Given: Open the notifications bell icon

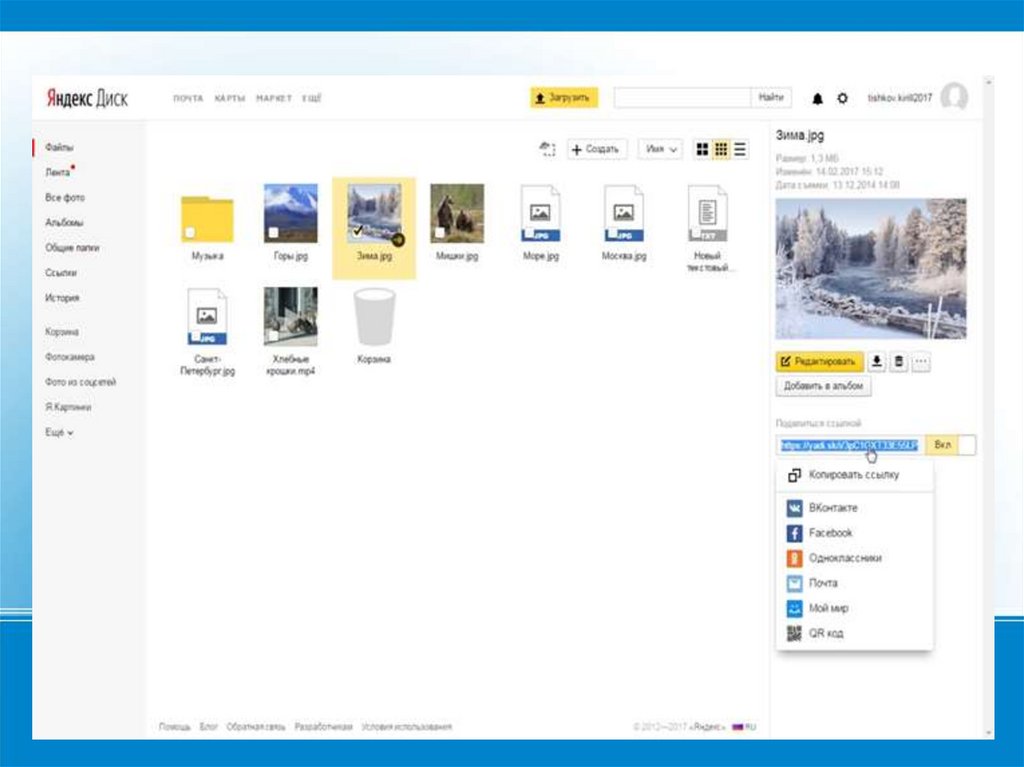Looking at the screenshot, I should 817,99.
